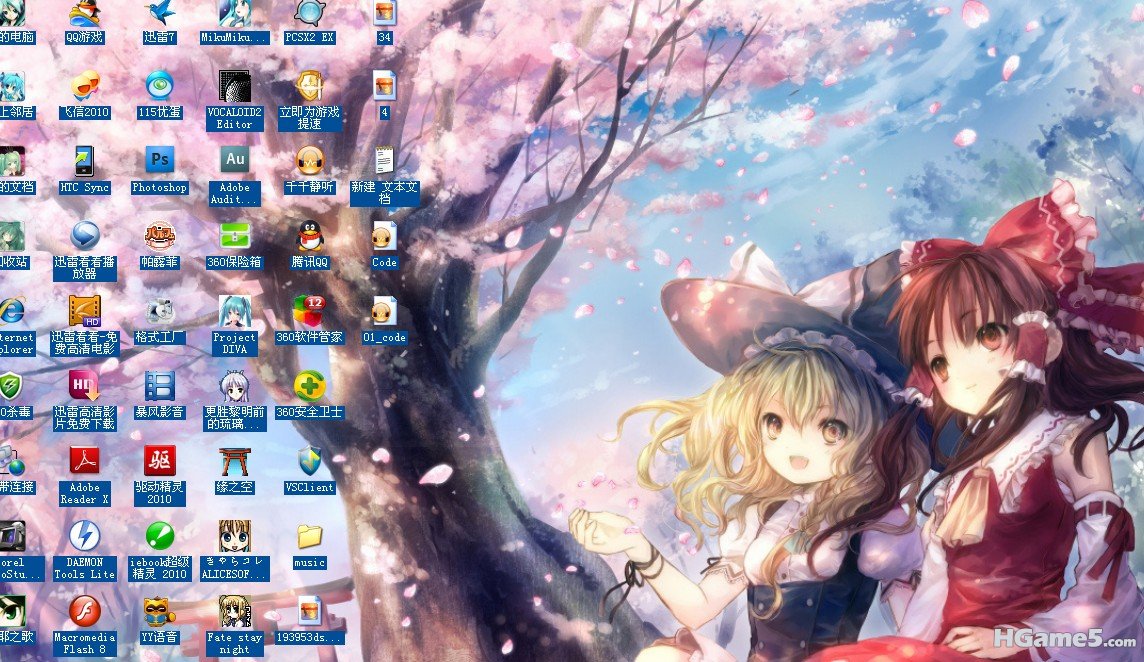1144x662 pixels.
Task: Launch the 迅雷7 download manager icon
Action: (x=160, y=15)
